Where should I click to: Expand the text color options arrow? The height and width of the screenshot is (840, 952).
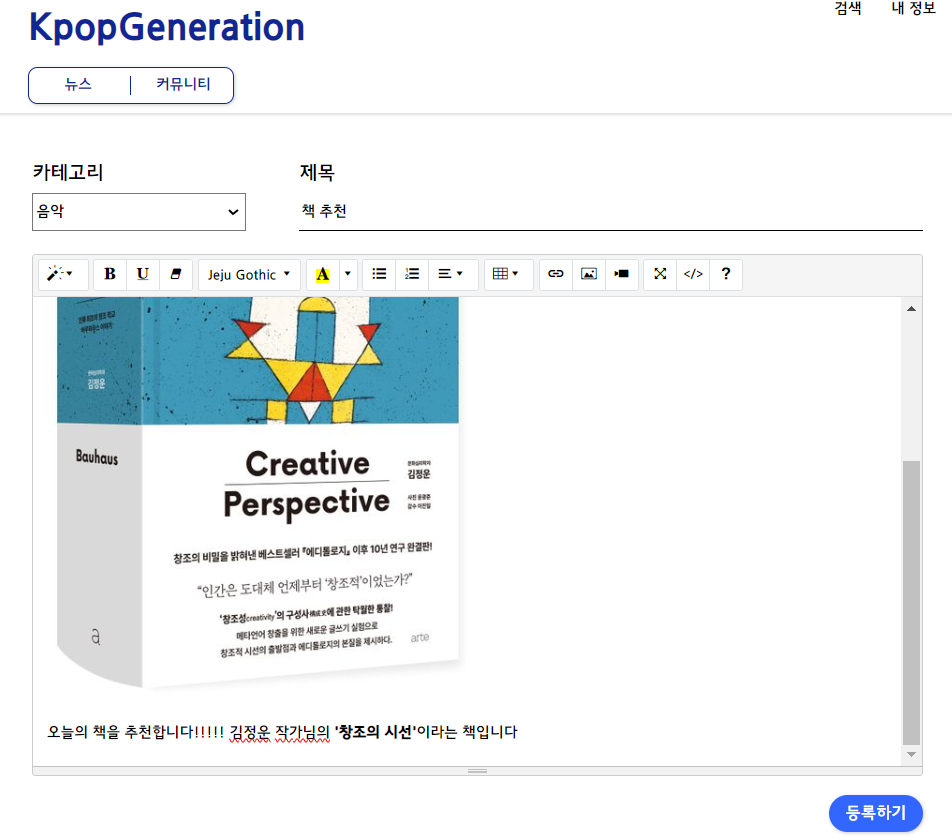(x=348, y=274)
